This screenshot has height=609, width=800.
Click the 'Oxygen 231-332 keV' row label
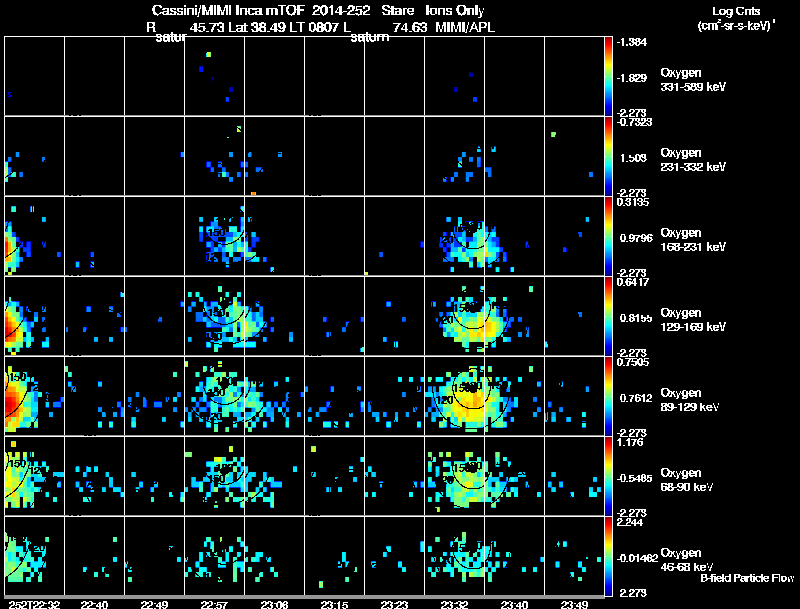click(693, 160)
